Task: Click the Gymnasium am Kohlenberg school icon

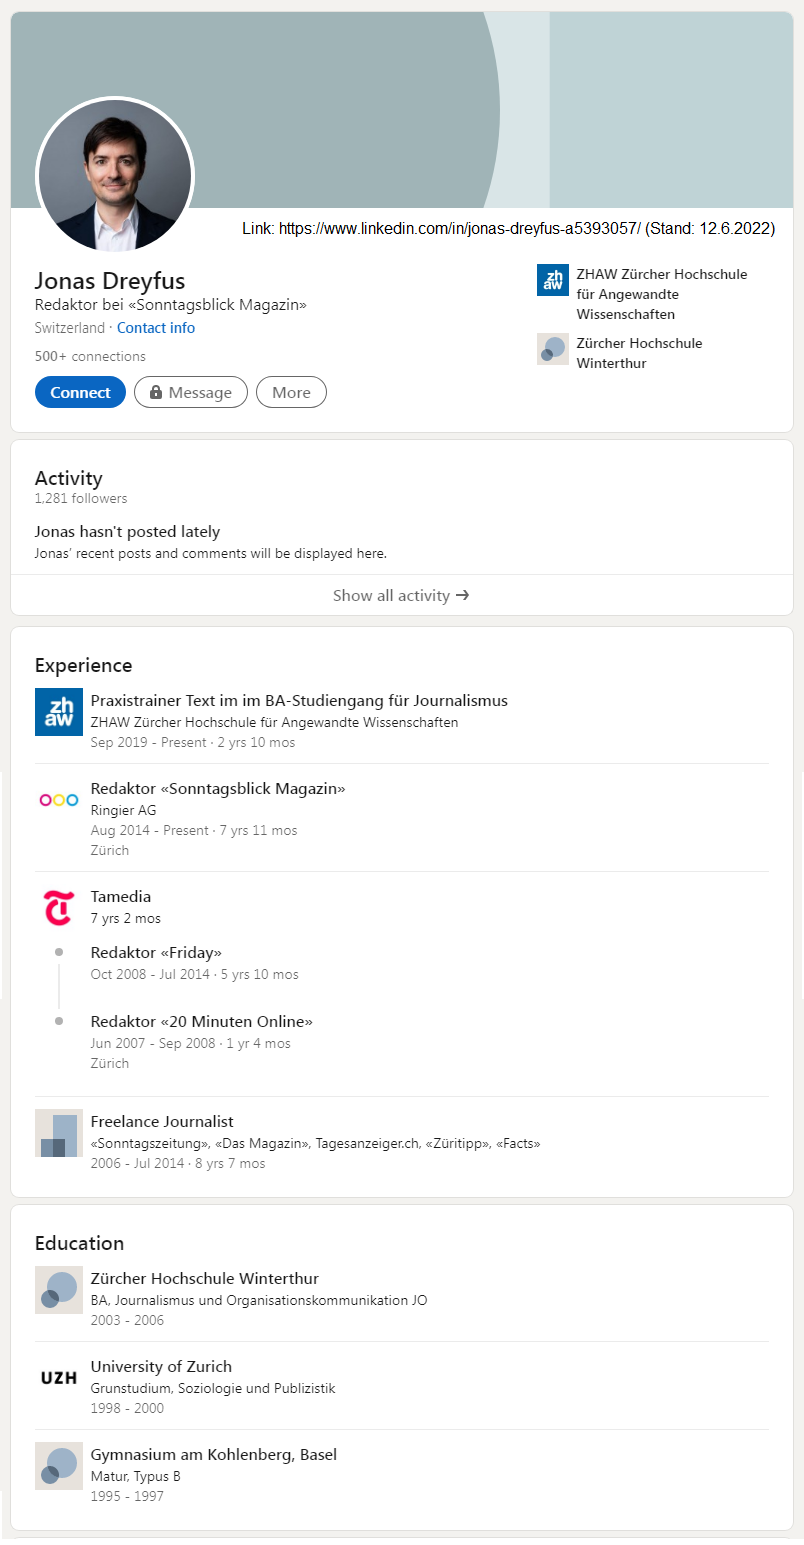Action: [58, 1466]
